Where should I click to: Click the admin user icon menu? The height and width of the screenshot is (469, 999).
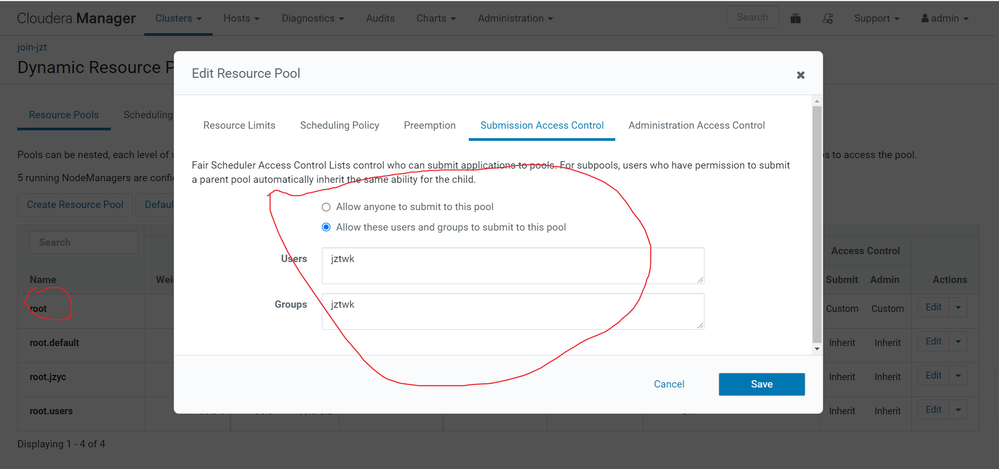coord(945,18)
